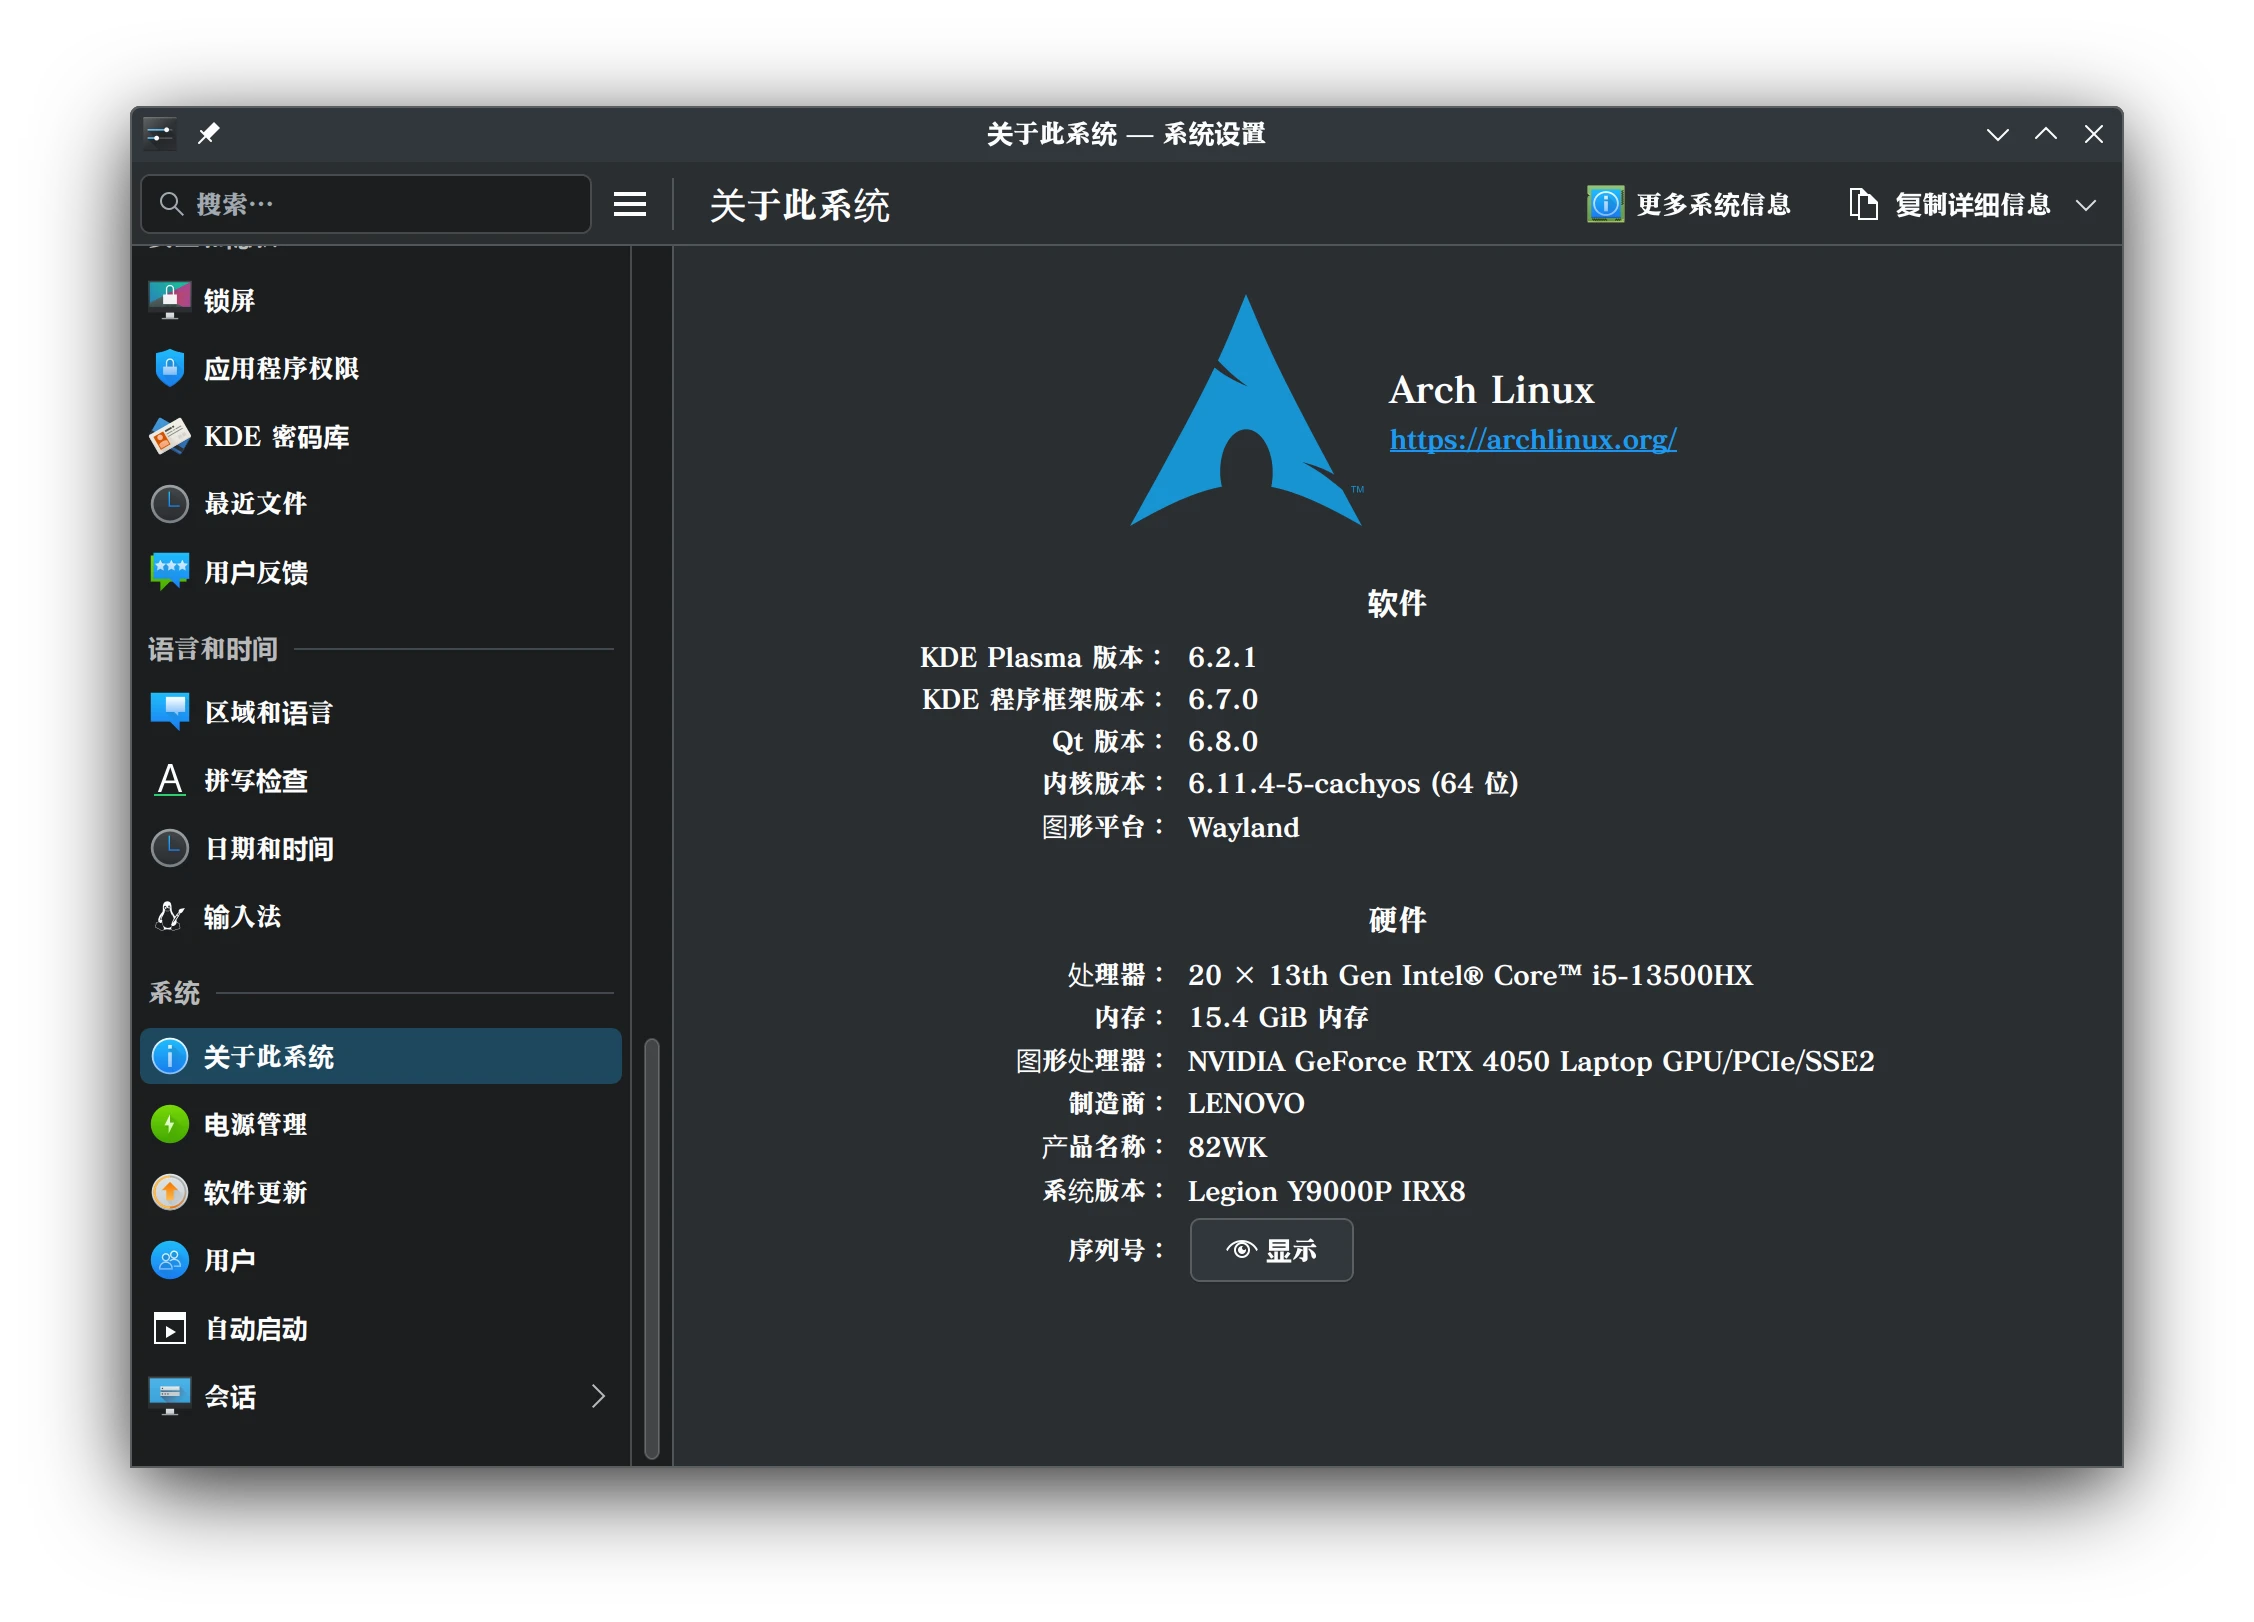
Task: Click the hamburger menu icon
Action: tap(629, 204)
